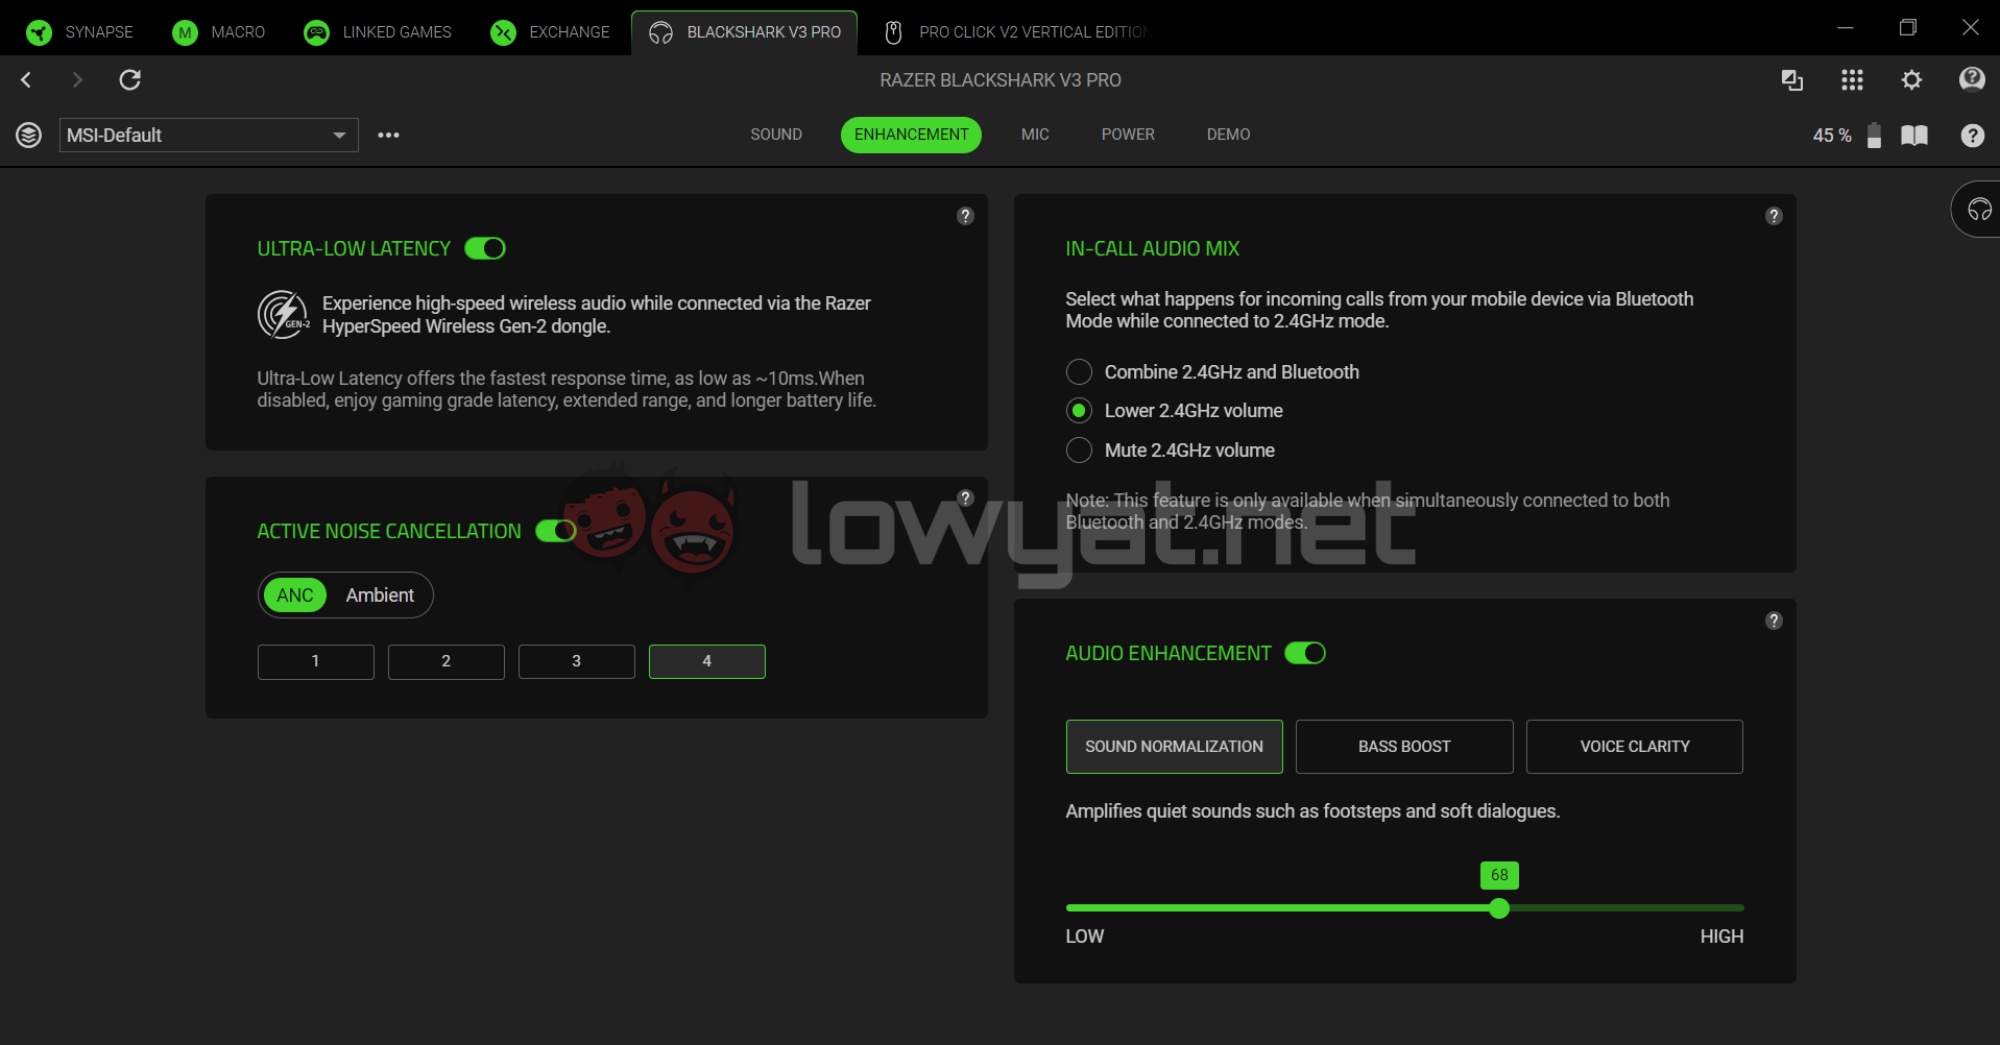Open the Linked Games tab
The height and width of the screenshot is (1045, 2000).
377,32
